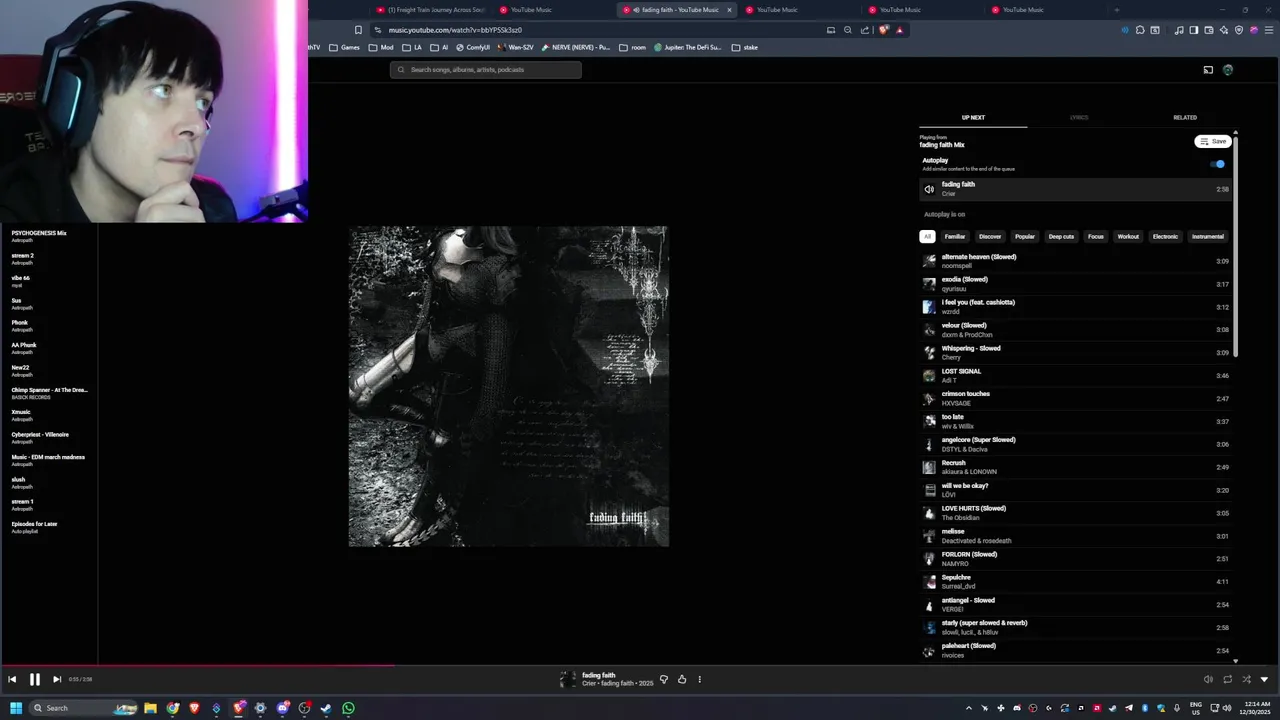Click the Brave Shields lion icon

(885, 30)
